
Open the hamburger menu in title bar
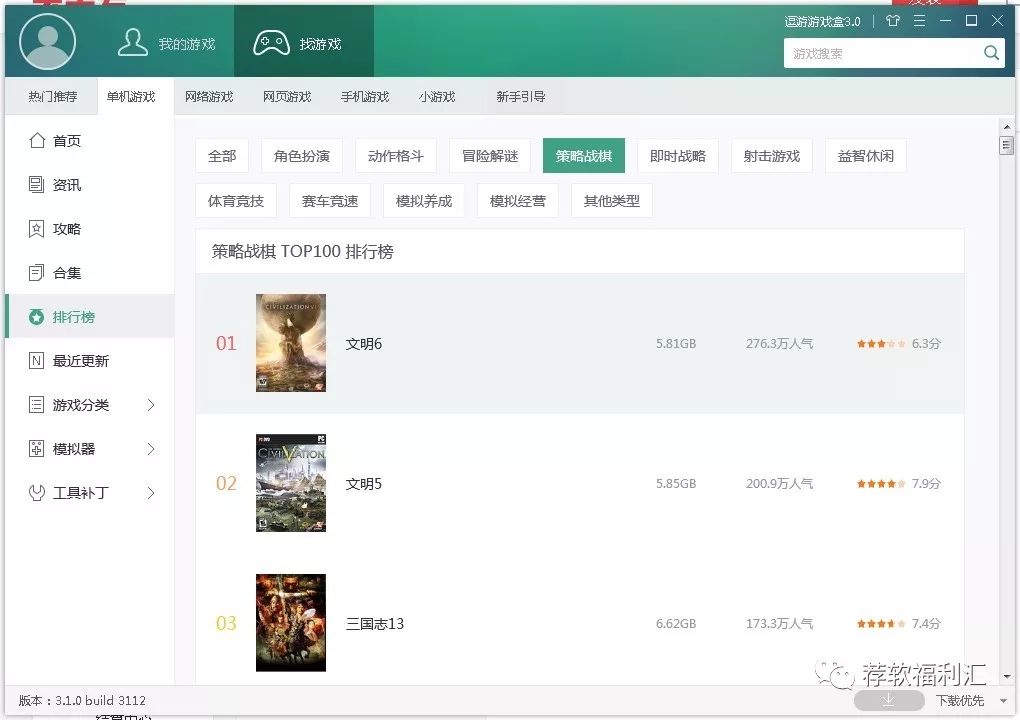pyautogui.click(x=918, y=20)
